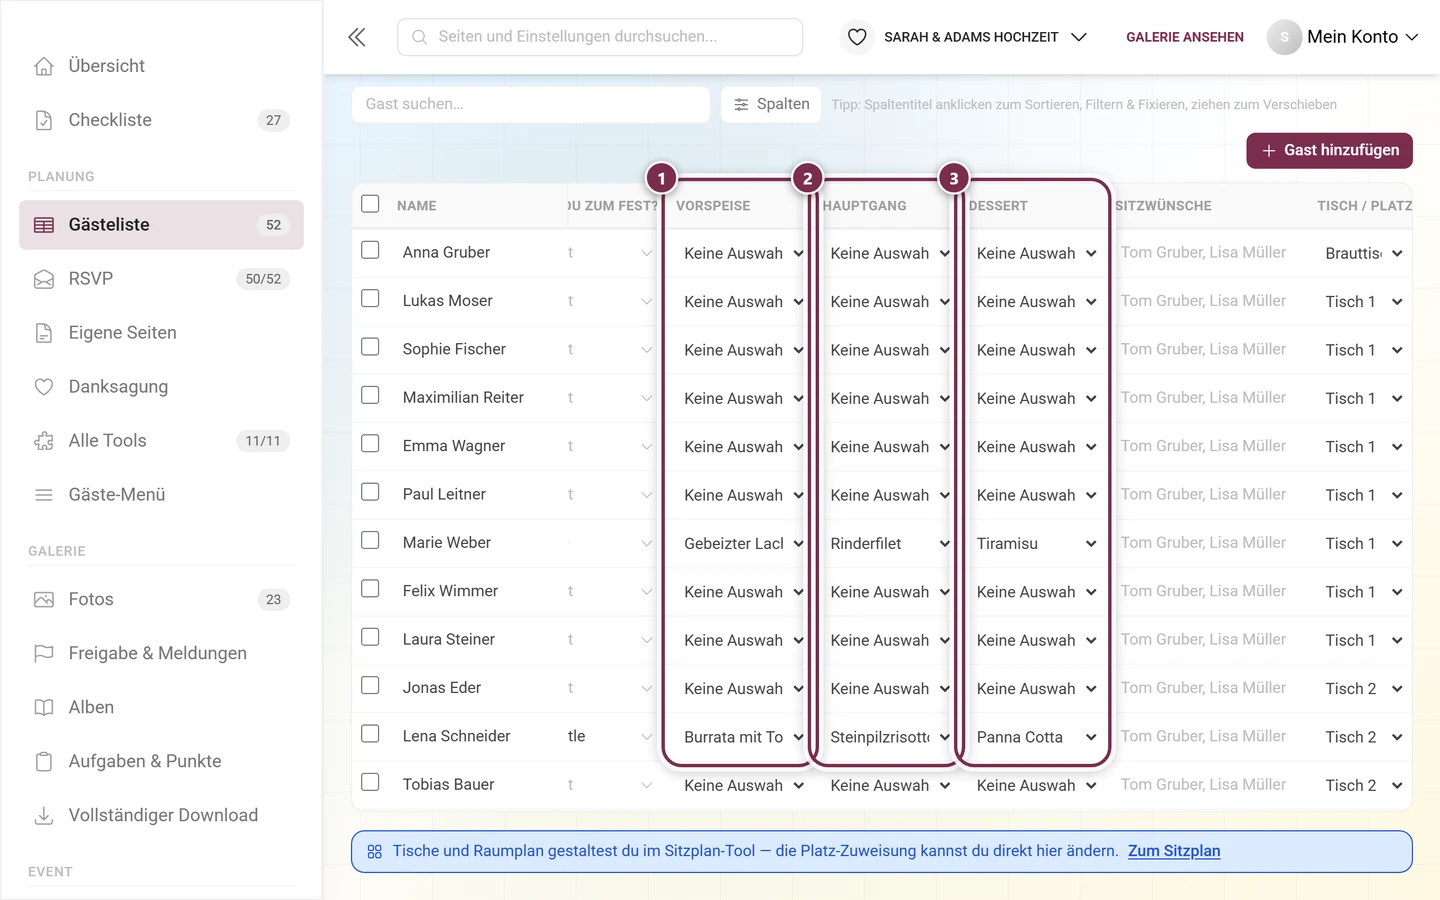
Task: Open the Spalten column settings button
Action: [771, 104]
